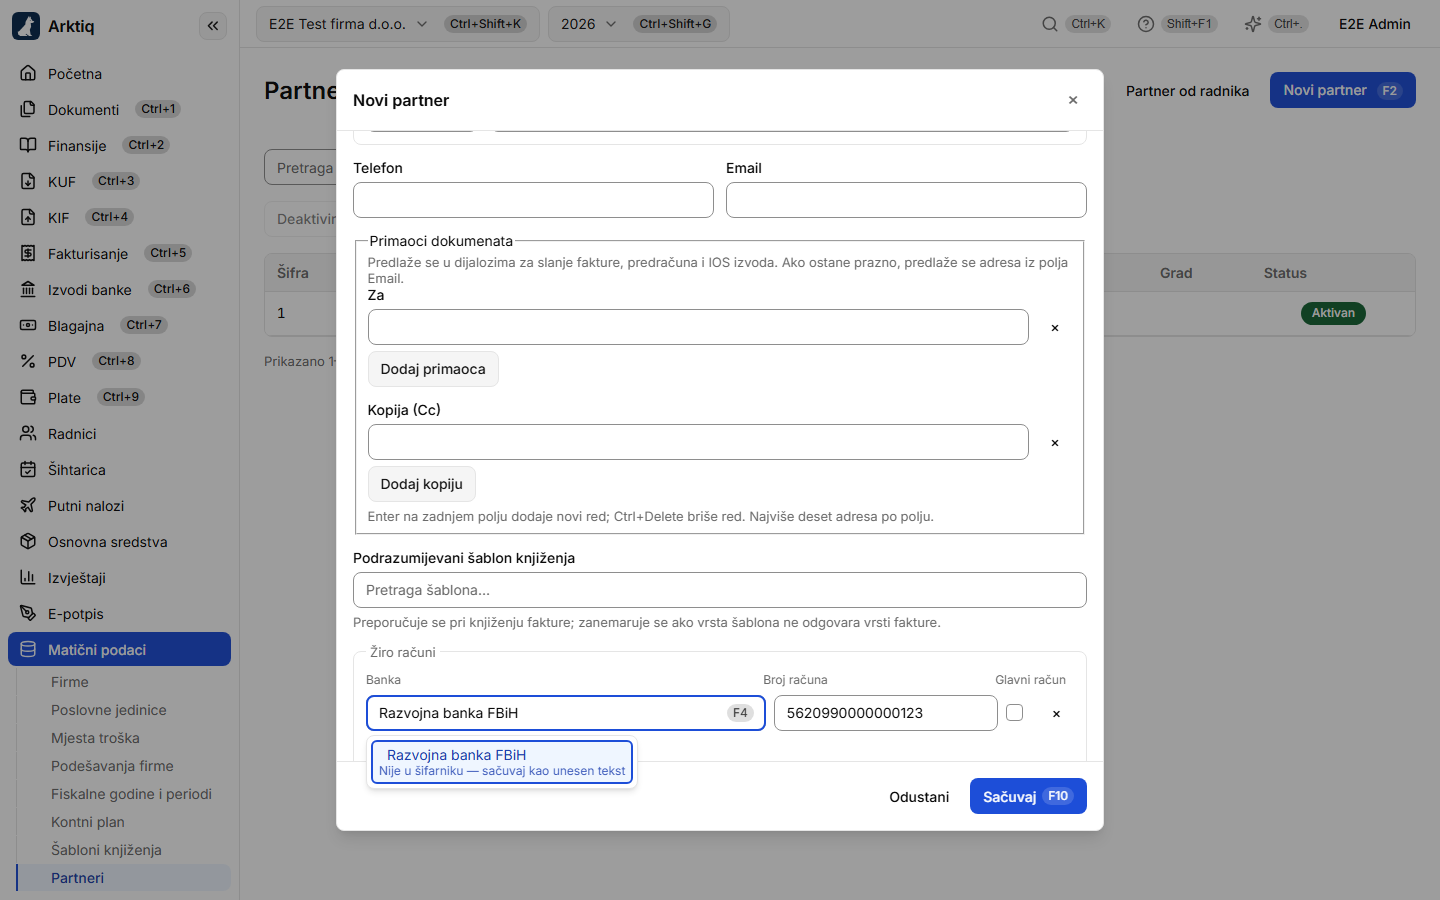
Task: Click the Šihtarica calendar icon
Action: tap(28, 470)
